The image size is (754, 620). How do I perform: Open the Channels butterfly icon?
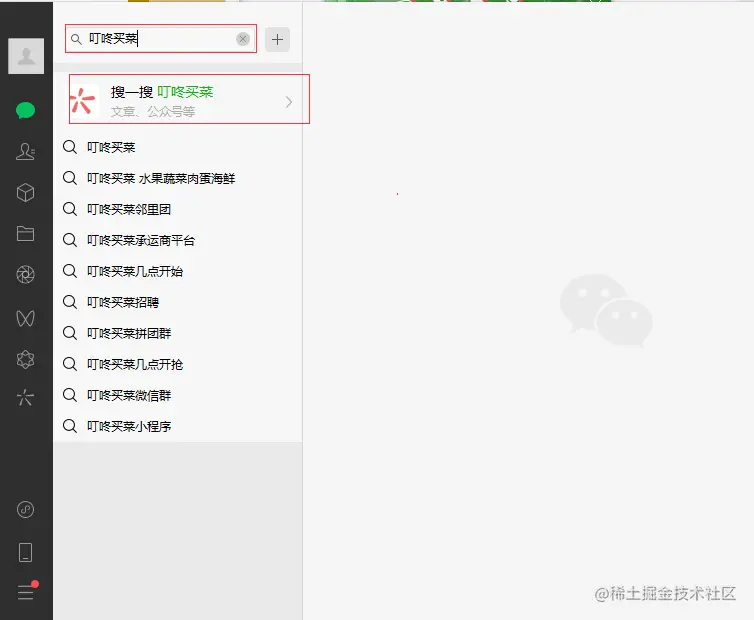pos(25,318)
